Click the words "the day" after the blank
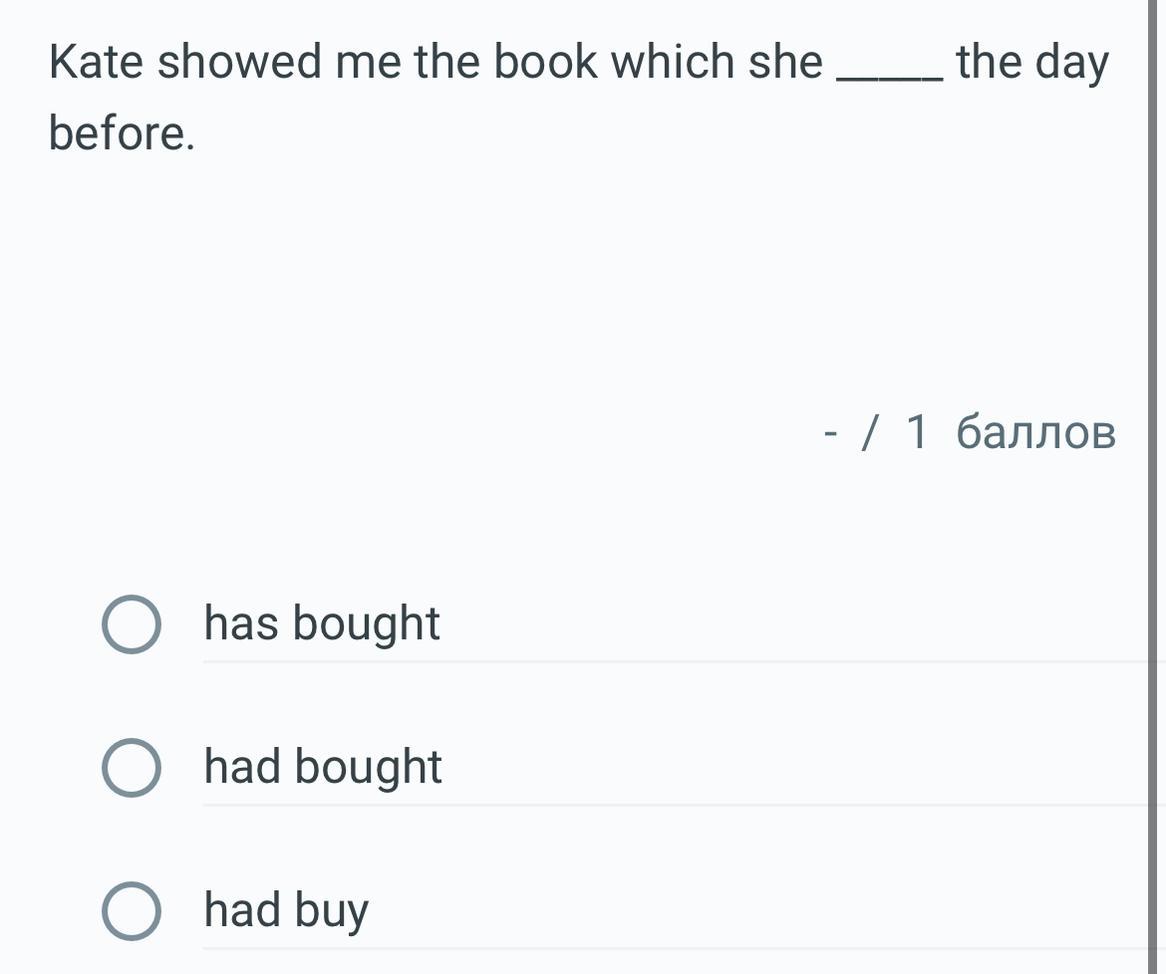This screenshot has width=1166, height=974. point(1032,63)
